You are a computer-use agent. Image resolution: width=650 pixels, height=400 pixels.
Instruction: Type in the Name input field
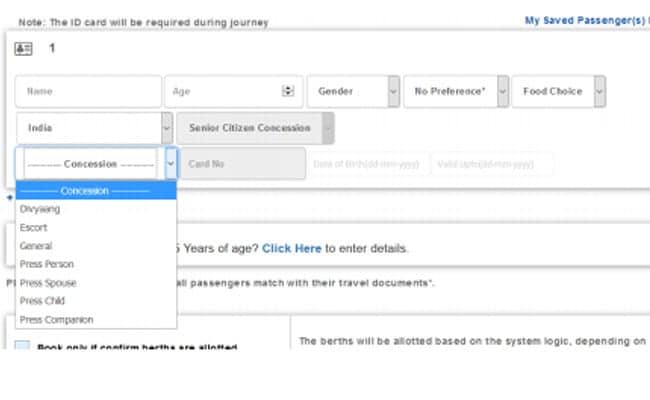point(88,91)
